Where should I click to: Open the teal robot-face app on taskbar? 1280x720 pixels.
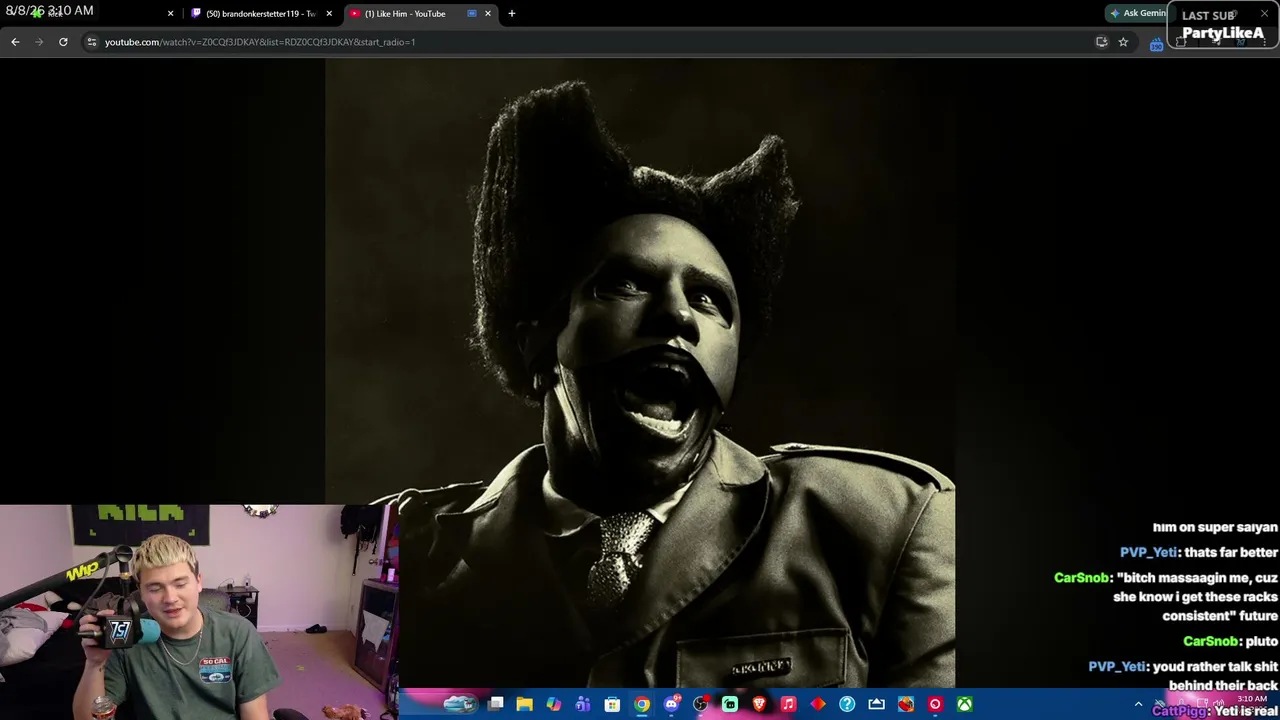coord(730,705)
